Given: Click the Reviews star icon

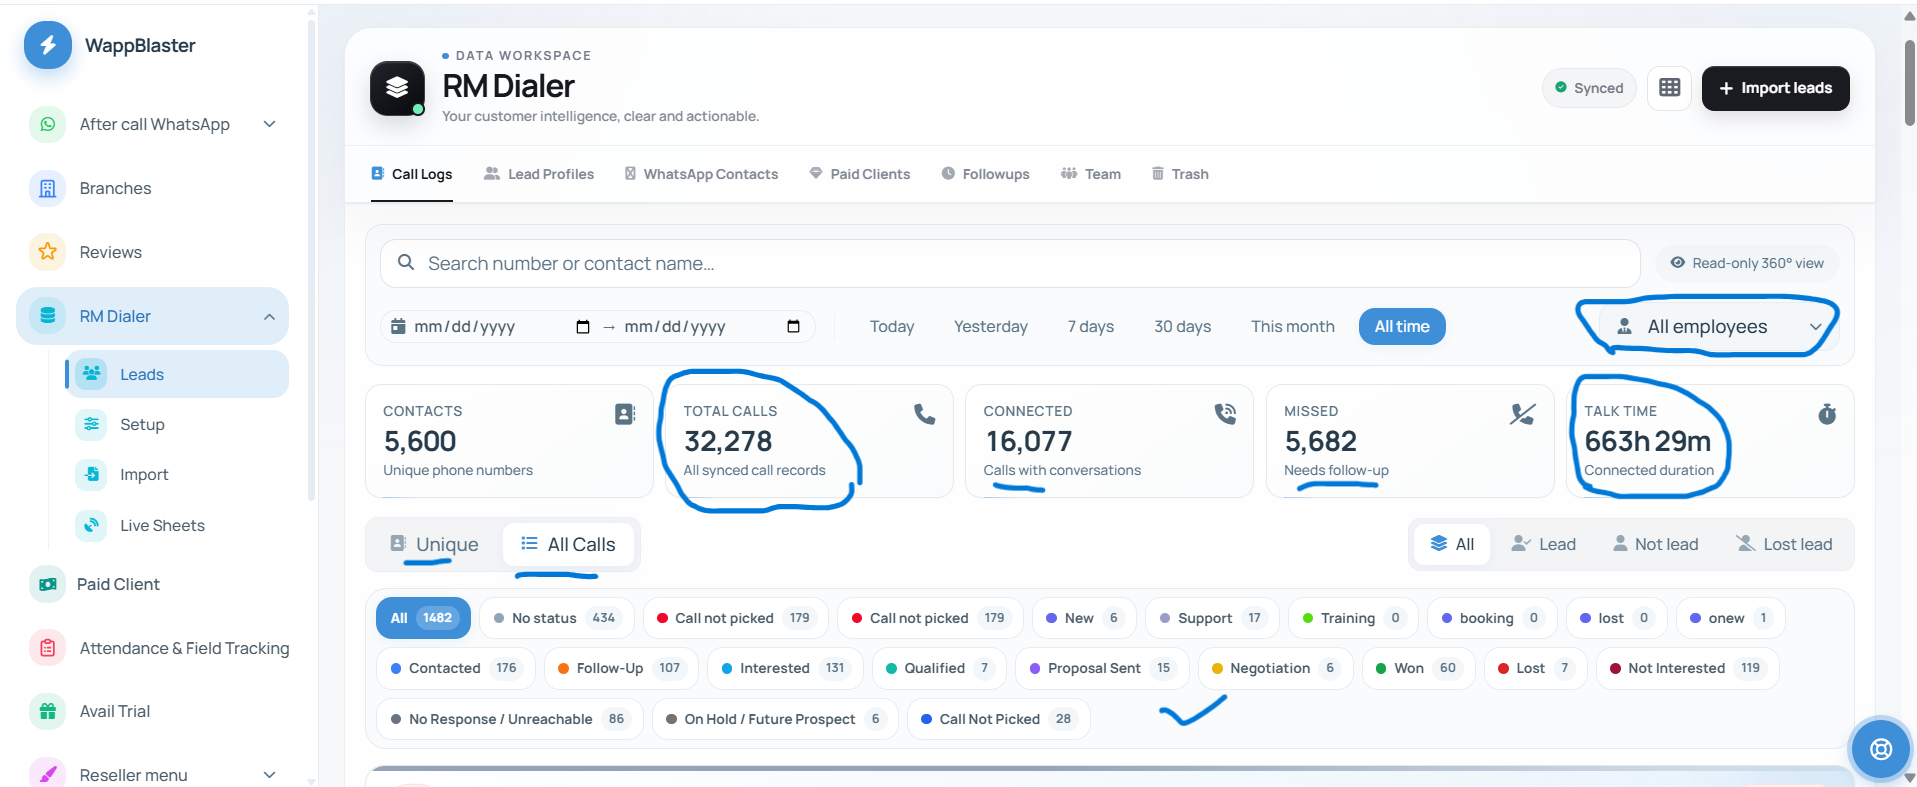Looking at the screenshot, I should click(x=47, y=252).
